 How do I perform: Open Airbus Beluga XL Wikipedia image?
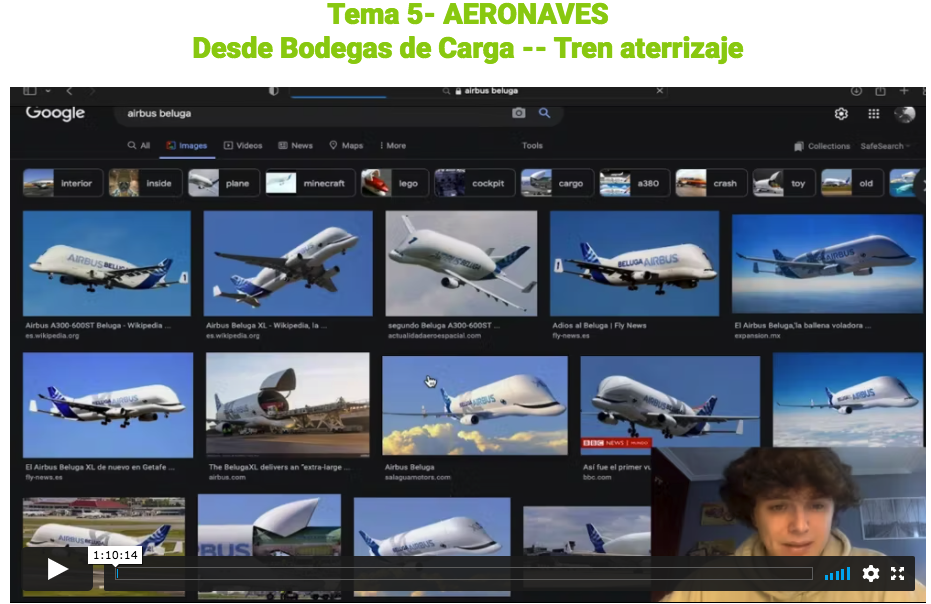[288, 263]
